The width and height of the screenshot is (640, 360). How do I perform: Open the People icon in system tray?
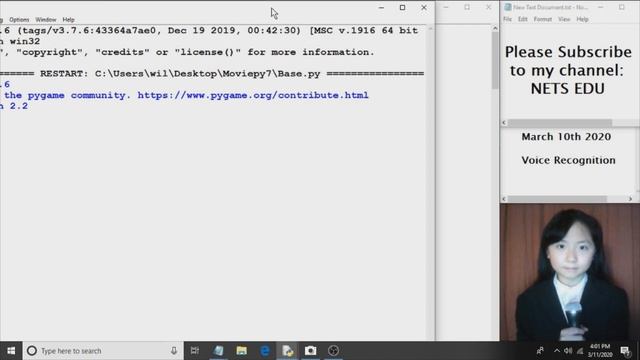[540, 351]
